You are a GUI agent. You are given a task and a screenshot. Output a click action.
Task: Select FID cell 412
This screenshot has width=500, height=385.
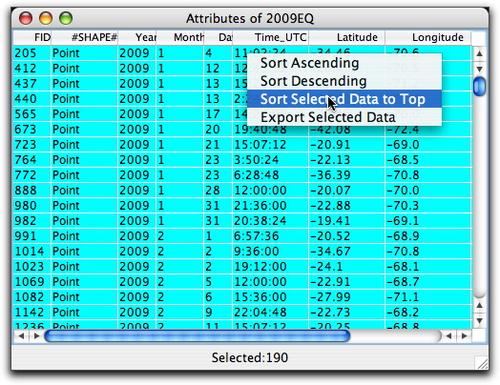pos(32,68)
